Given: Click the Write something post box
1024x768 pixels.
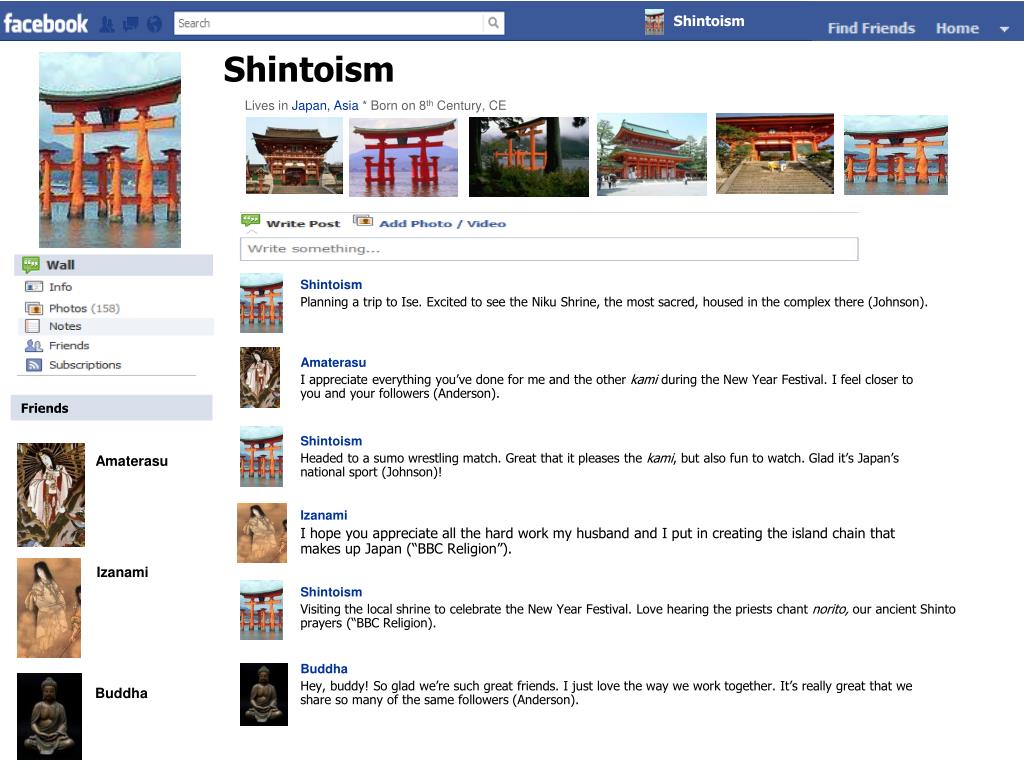Looking at the screenshot, I should coord(550,248).
